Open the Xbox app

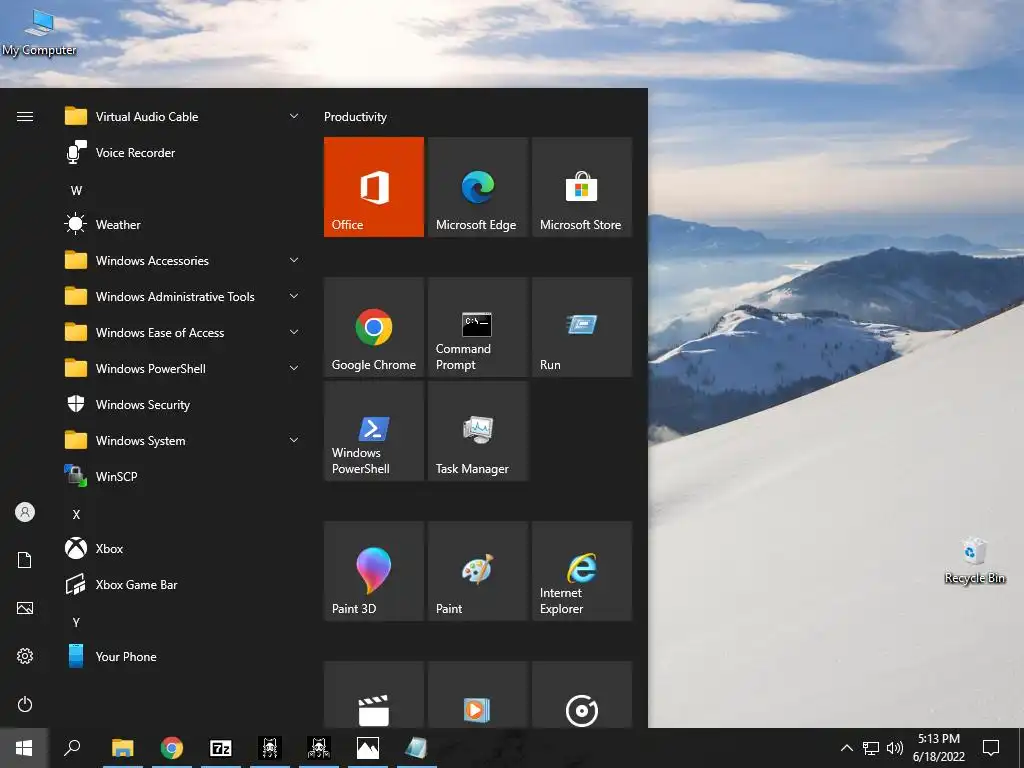[183, 549]
